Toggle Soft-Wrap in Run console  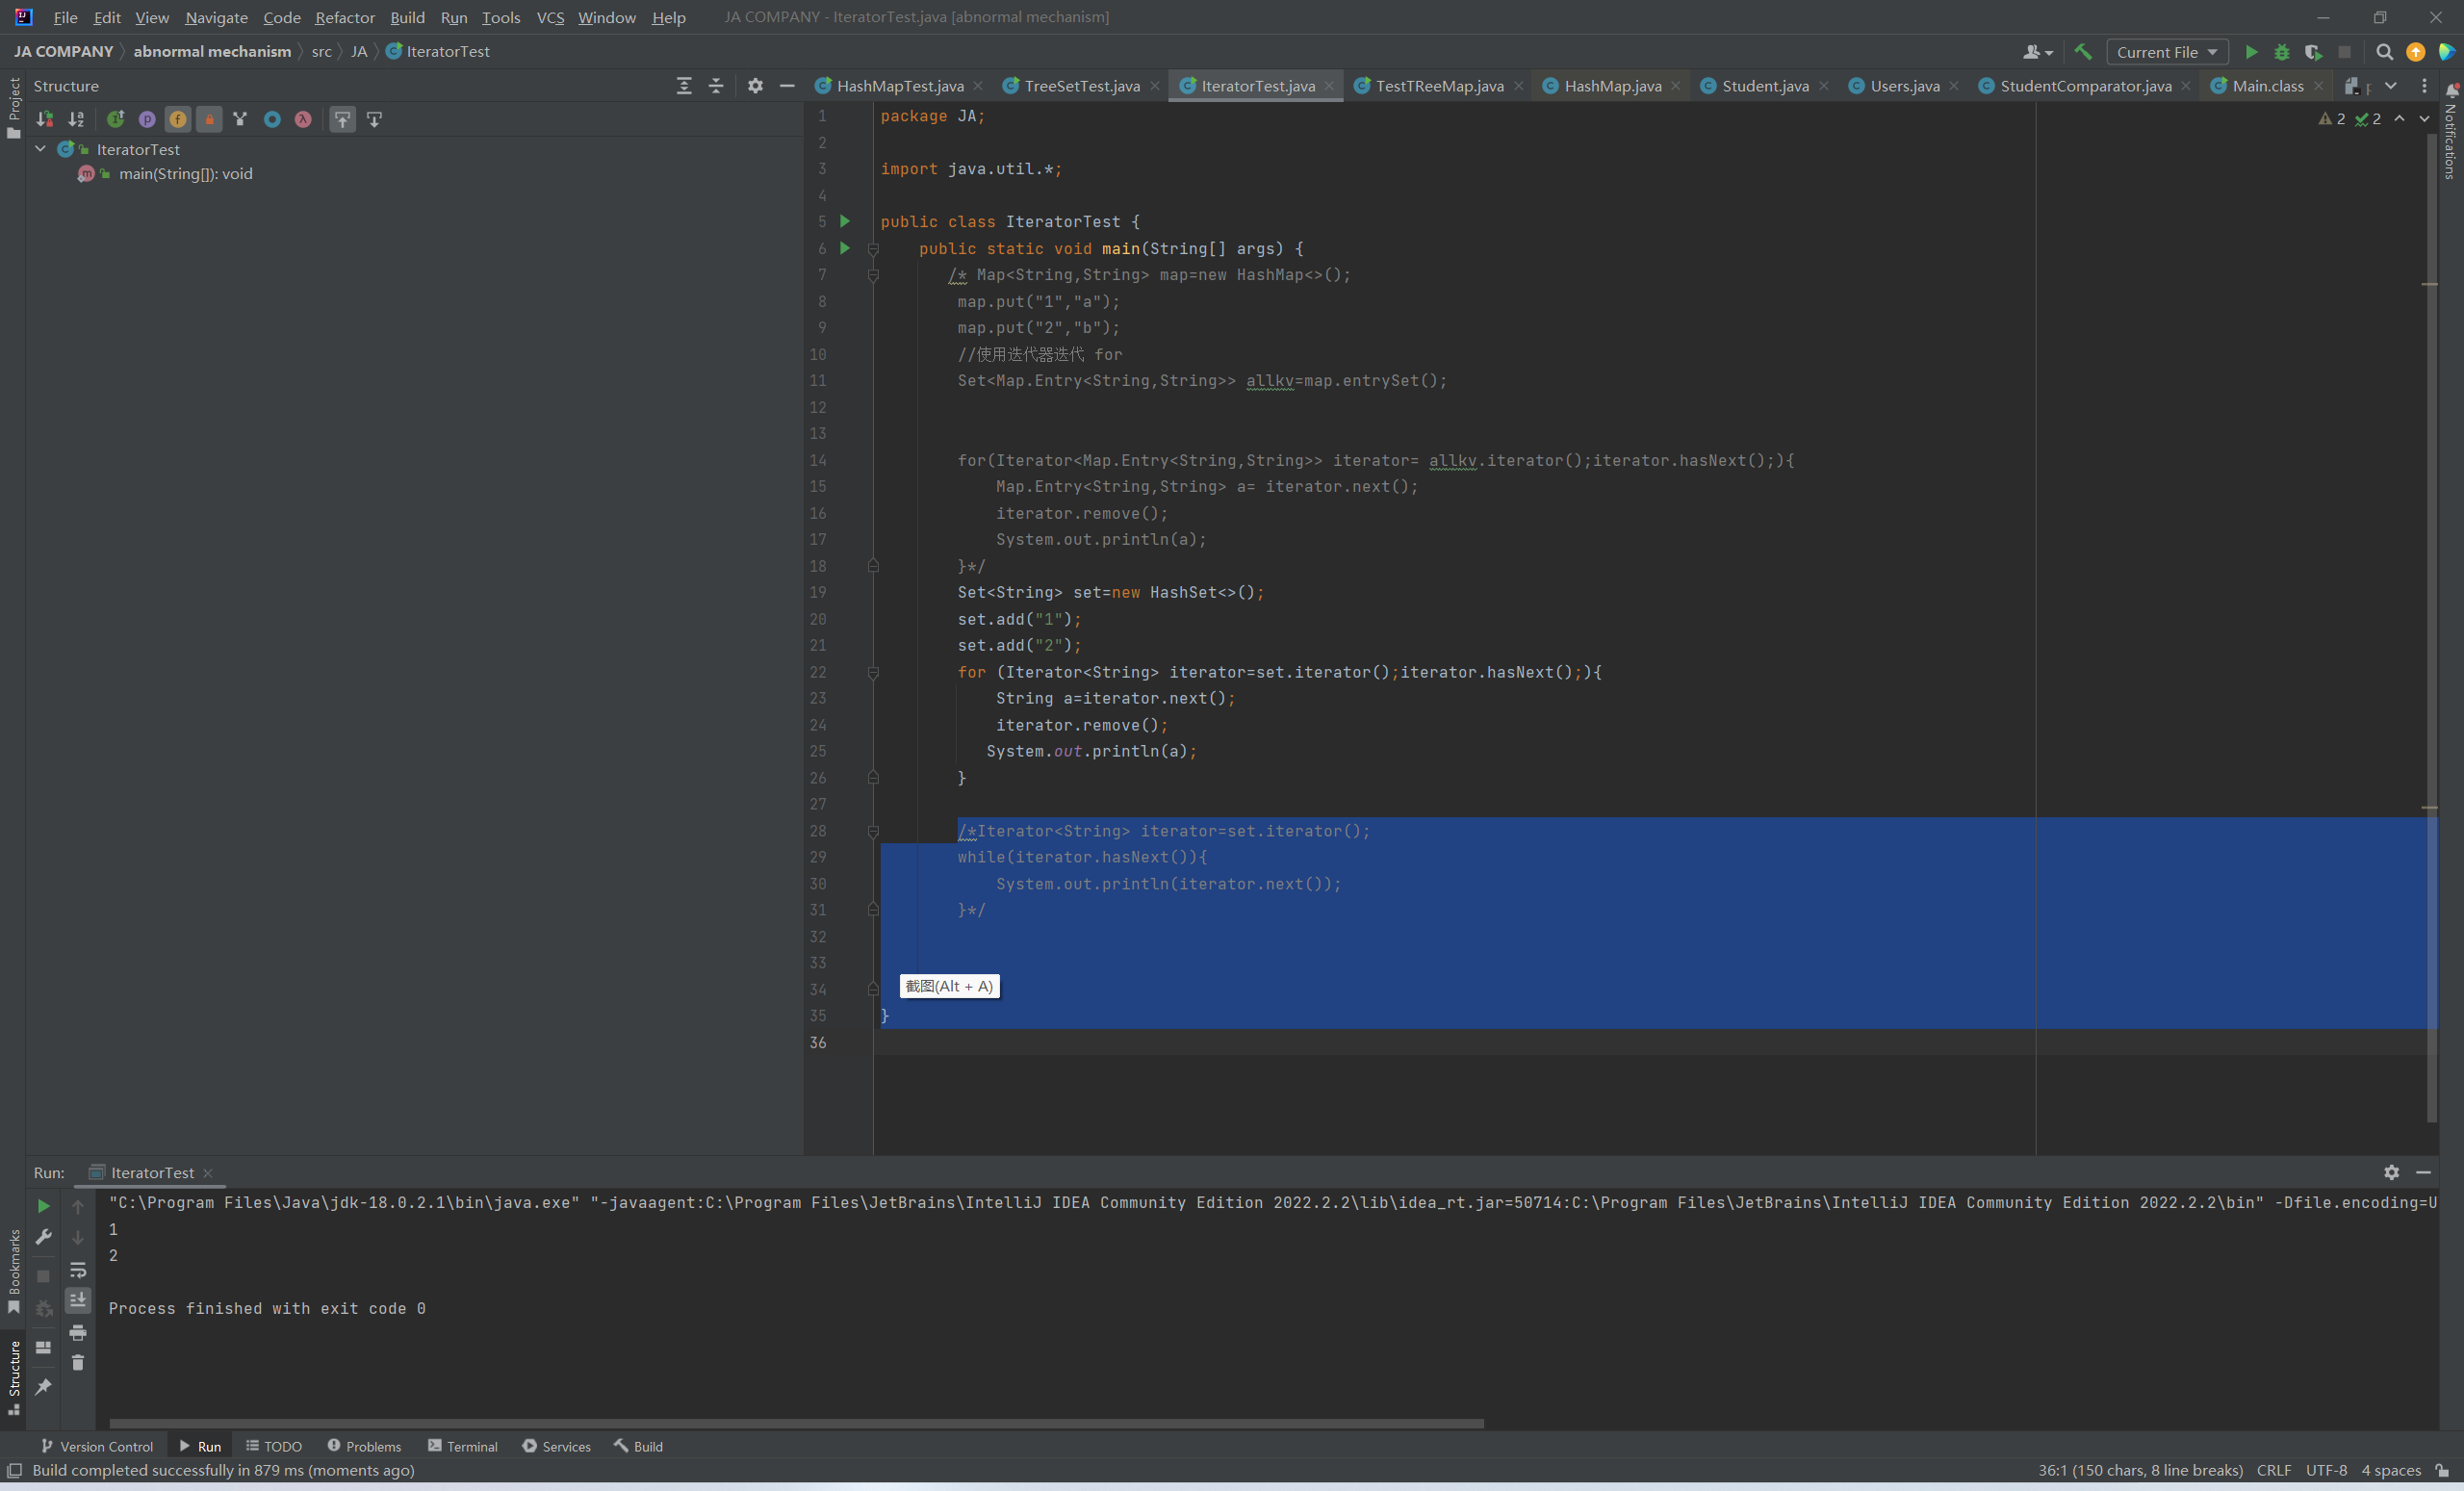(x=78, y=1270)
